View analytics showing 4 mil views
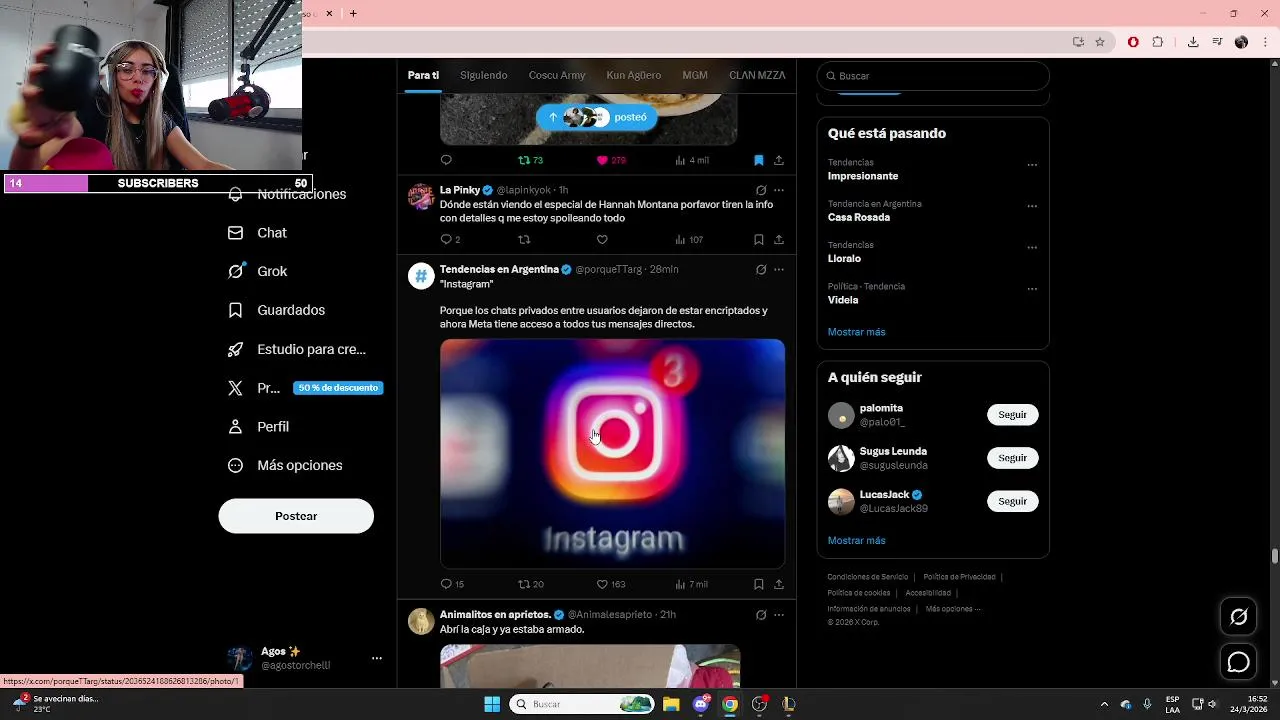The height and width of the screenshot is (720, 1280). pyautogui.click(x=692, y=160)
